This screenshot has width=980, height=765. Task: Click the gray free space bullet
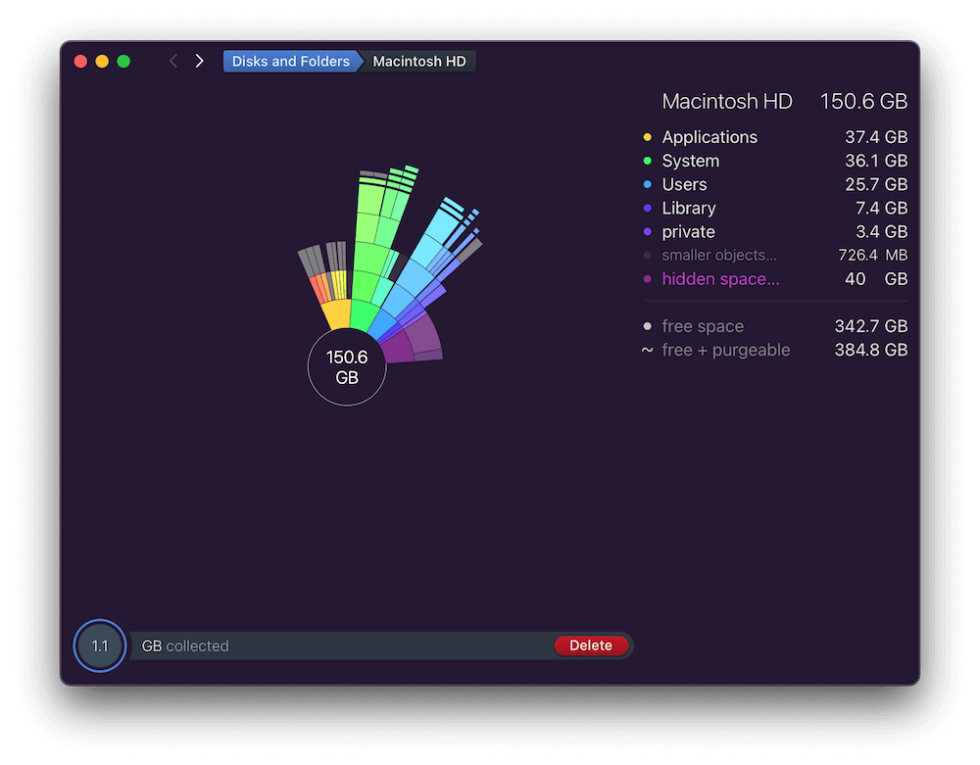pos(648,326)
